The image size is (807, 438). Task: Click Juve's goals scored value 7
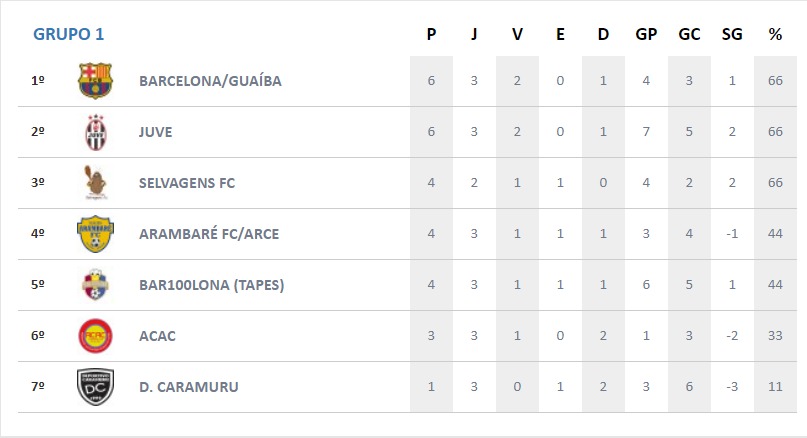pos(646,132)
